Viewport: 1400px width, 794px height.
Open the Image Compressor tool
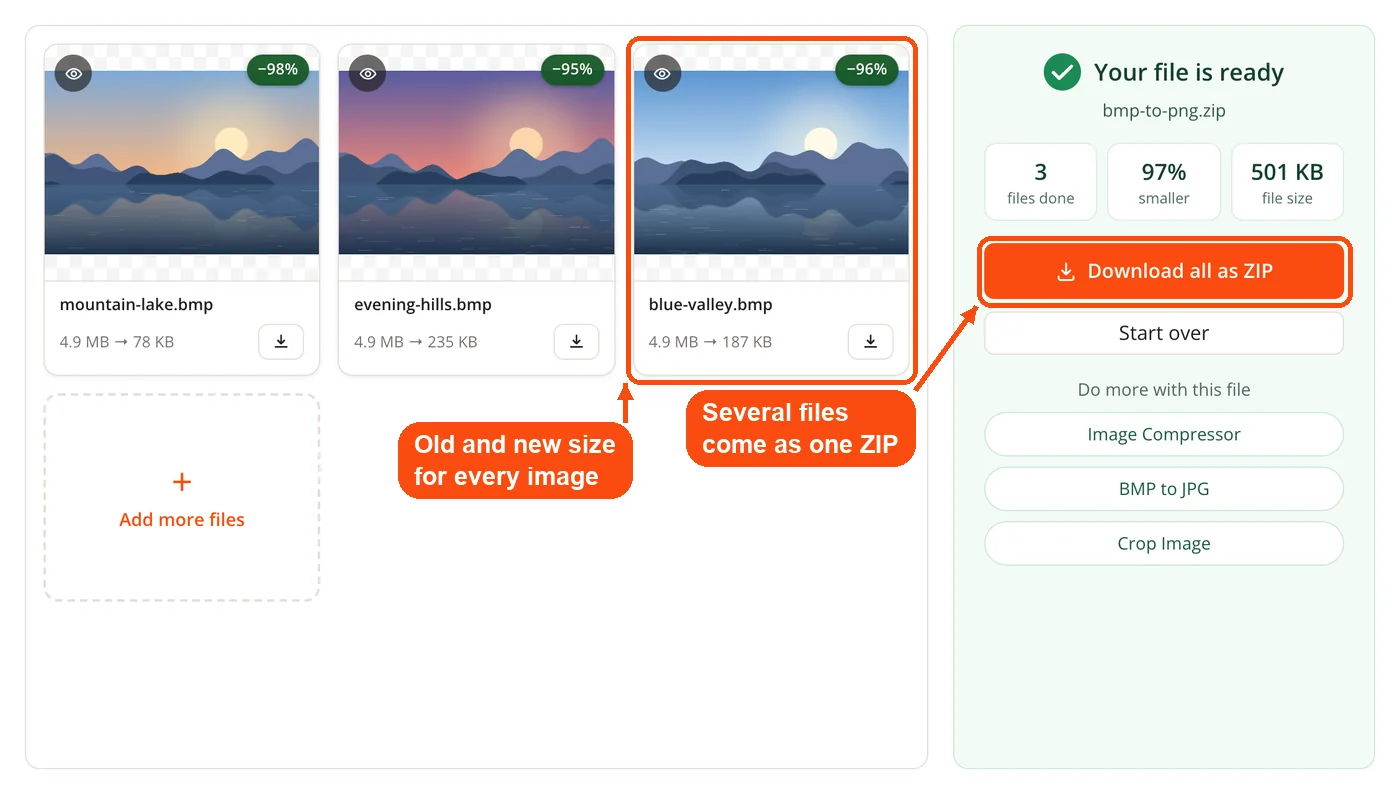click(1164, 434)
